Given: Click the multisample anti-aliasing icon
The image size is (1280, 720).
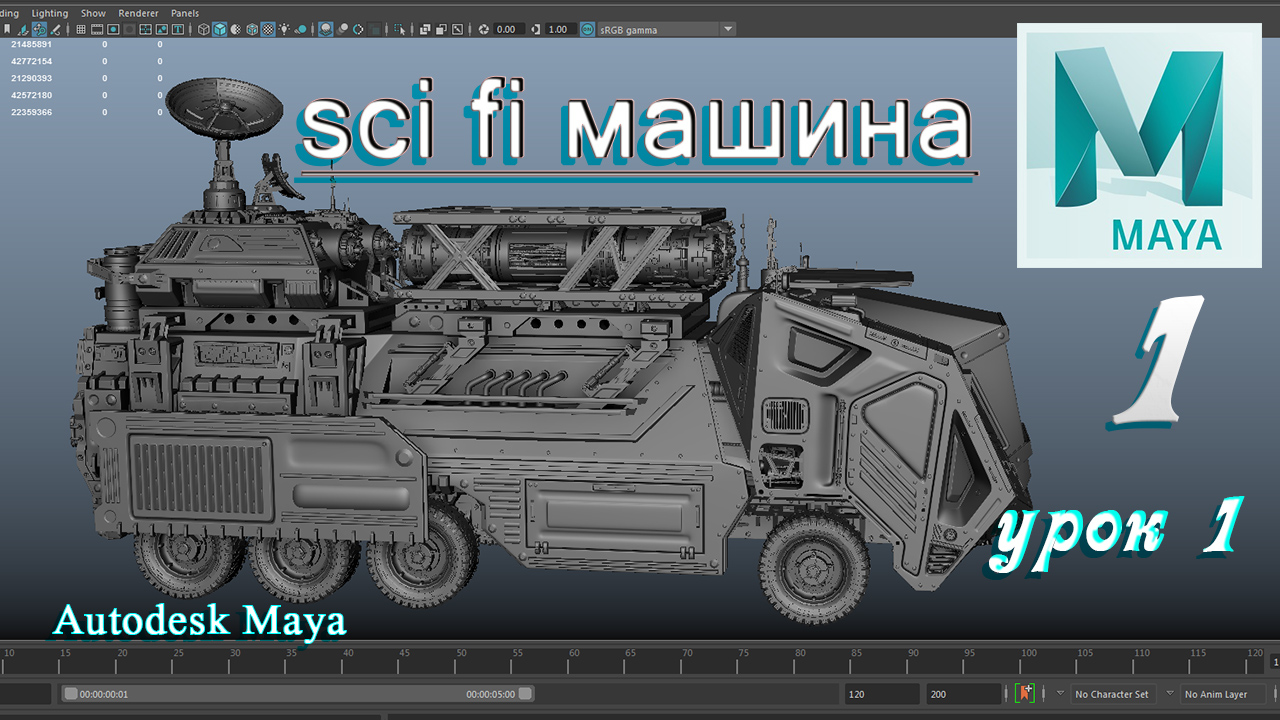Looking at the screenshot, I should tap(358, 29).
